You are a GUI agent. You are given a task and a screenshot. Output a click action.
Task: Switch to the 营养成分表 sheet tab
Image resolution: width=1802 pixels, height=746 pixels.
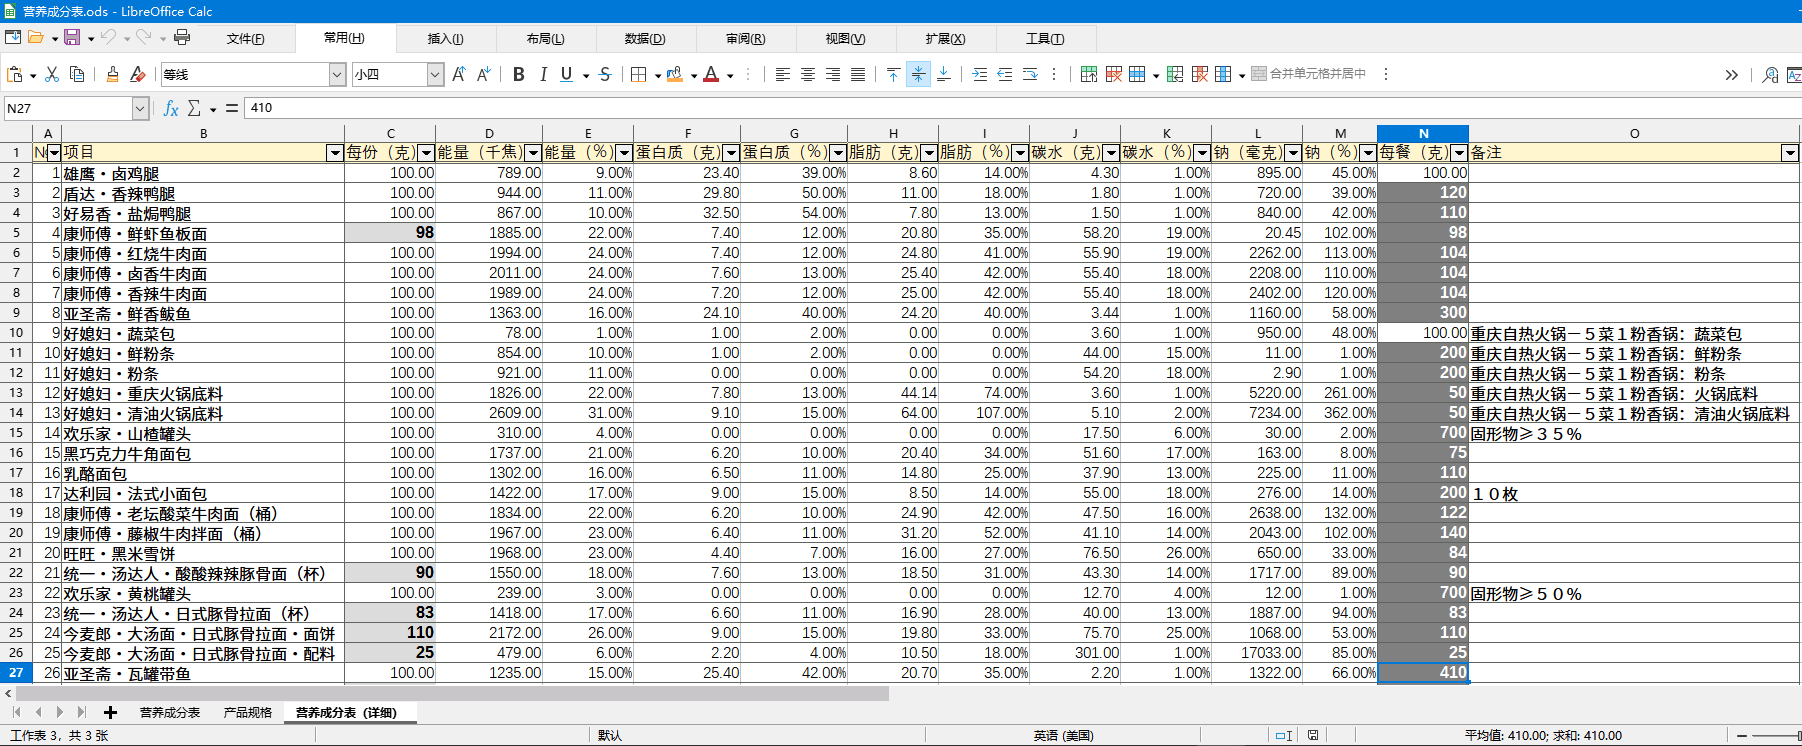pyautogui.click(x=170, y=712)
